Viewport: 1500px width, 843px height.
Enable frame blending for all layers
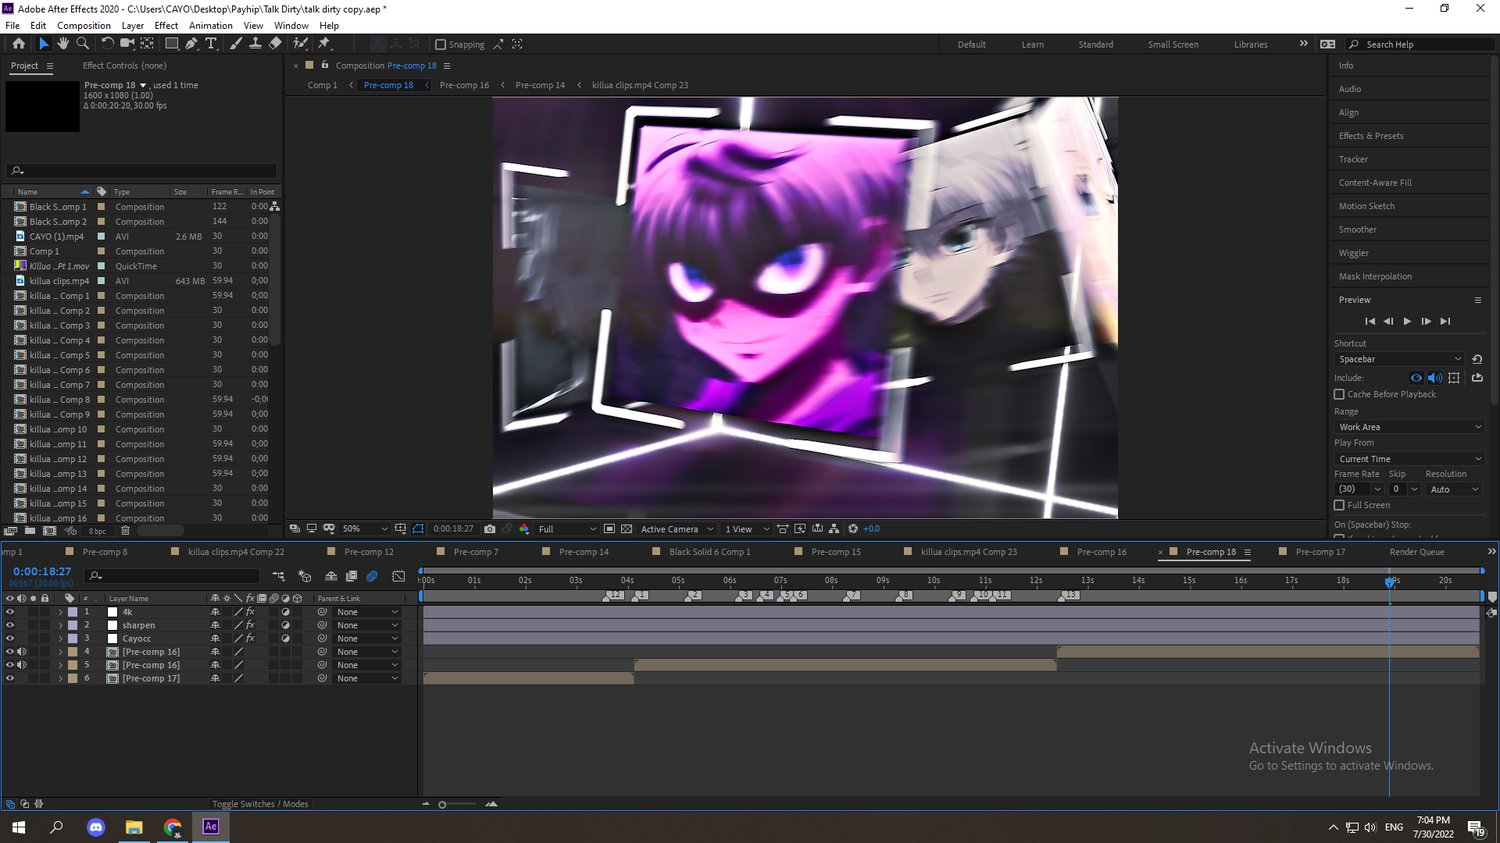click(x=351, y=576)
